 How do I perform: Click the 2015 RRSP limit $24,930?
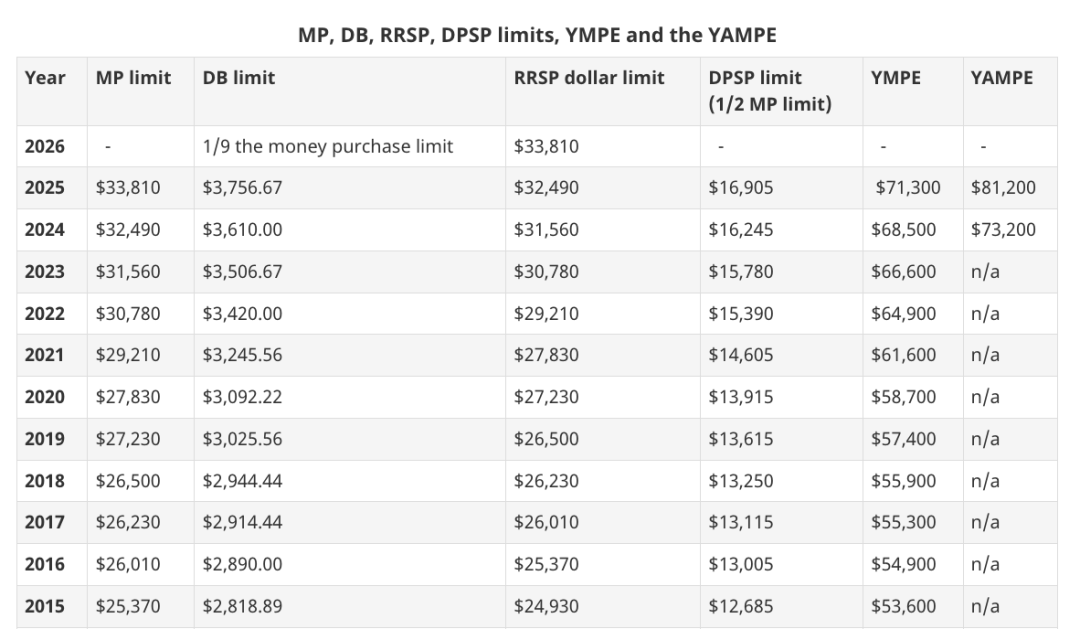(x=546, y=607)
